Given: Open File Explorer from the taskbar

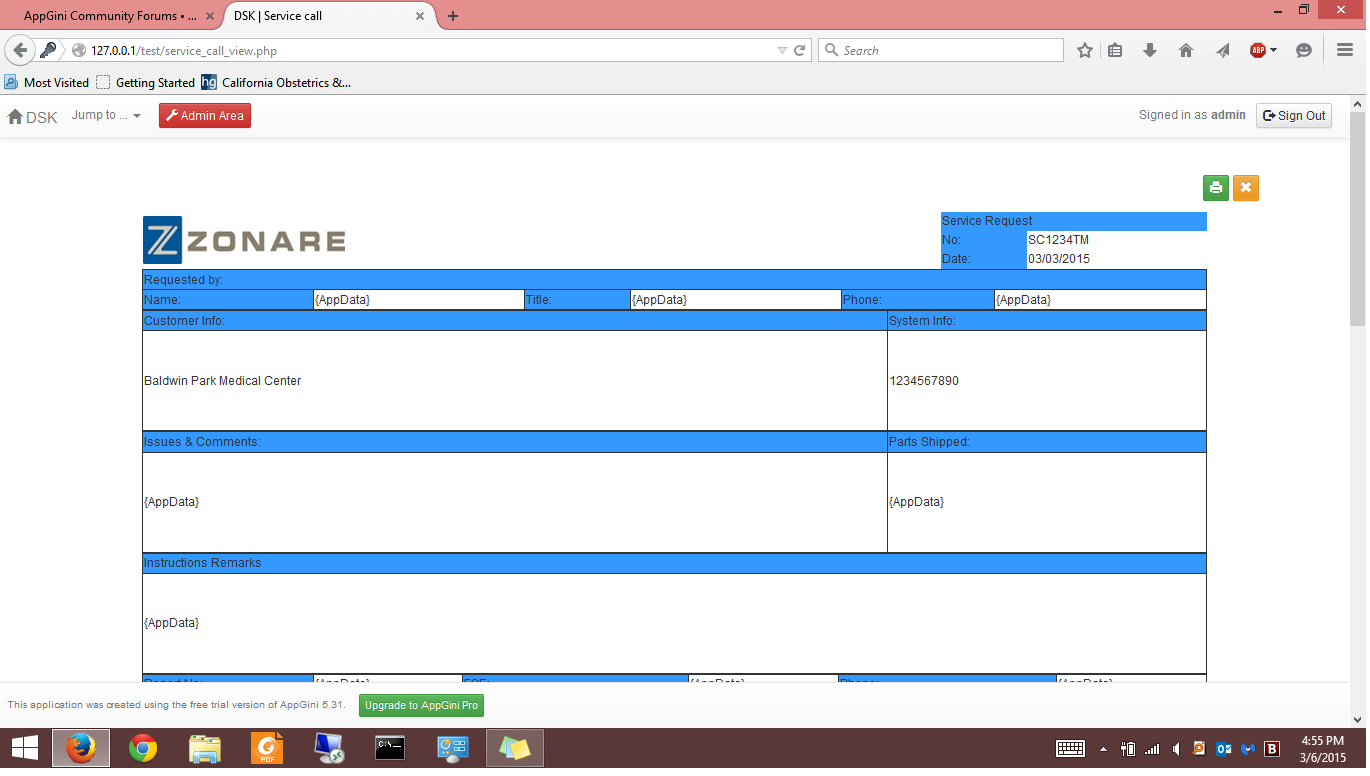Looking at the screenshot, I should coord(205,748).
